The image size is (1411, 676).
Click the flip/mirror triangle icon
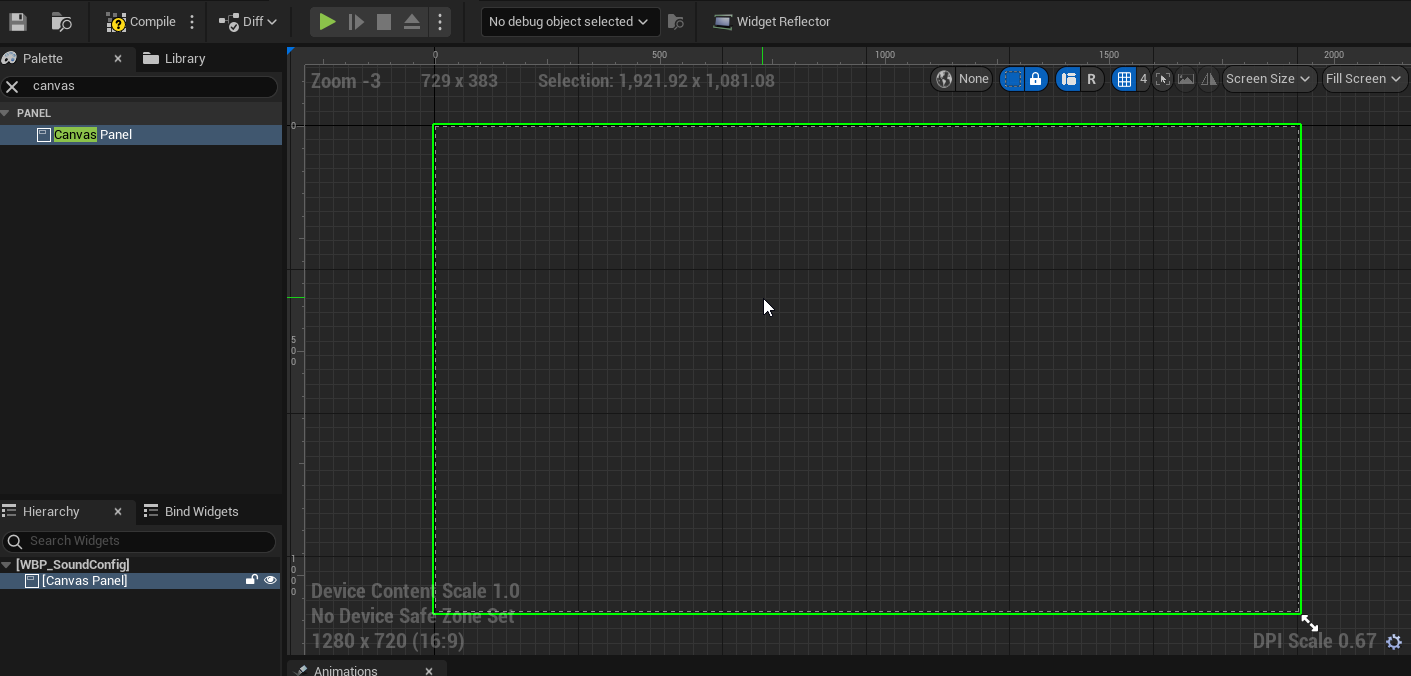click(1209, 79)
